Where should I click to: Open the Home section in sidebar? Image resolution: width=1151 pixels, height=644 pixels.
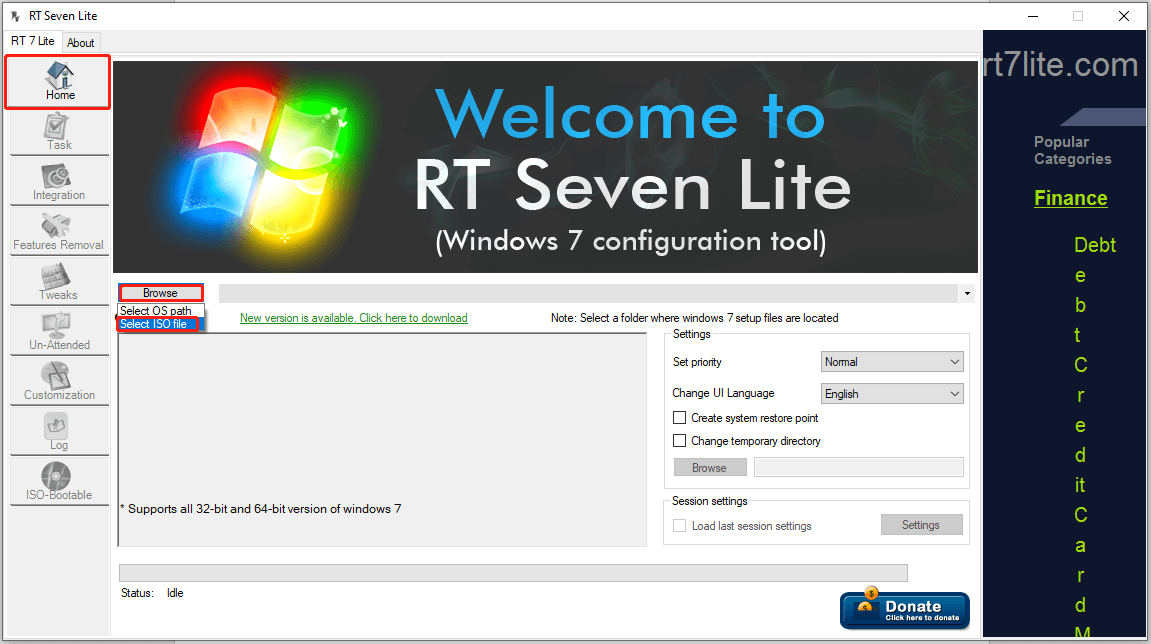[58, 82]
